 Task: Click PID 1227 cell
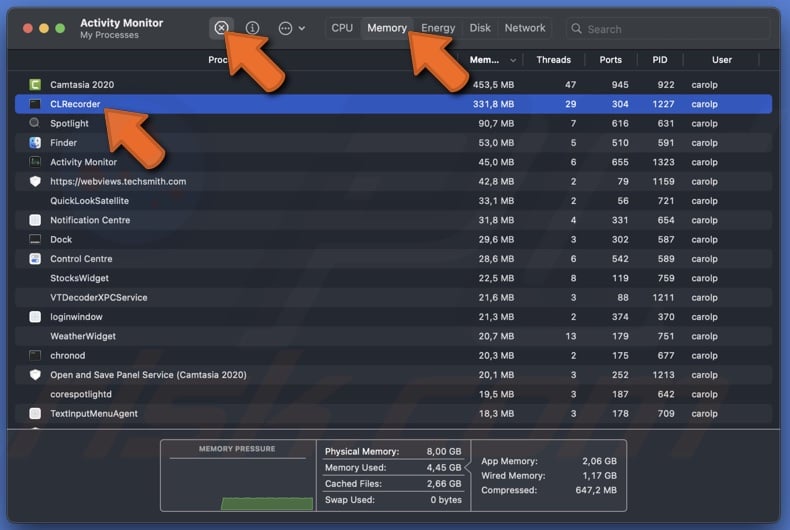(663, 104)
